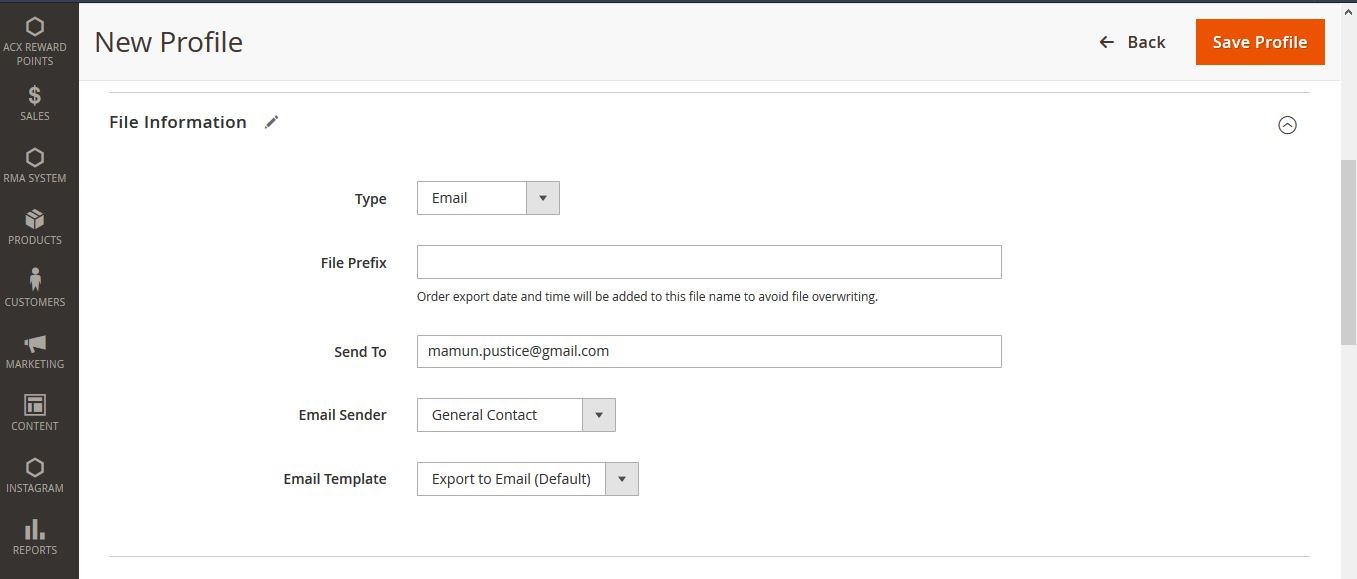Open the Marketing sidebar menu
Image resolution: width=1357 pixels, height=579 pixels.
(35, 352)
